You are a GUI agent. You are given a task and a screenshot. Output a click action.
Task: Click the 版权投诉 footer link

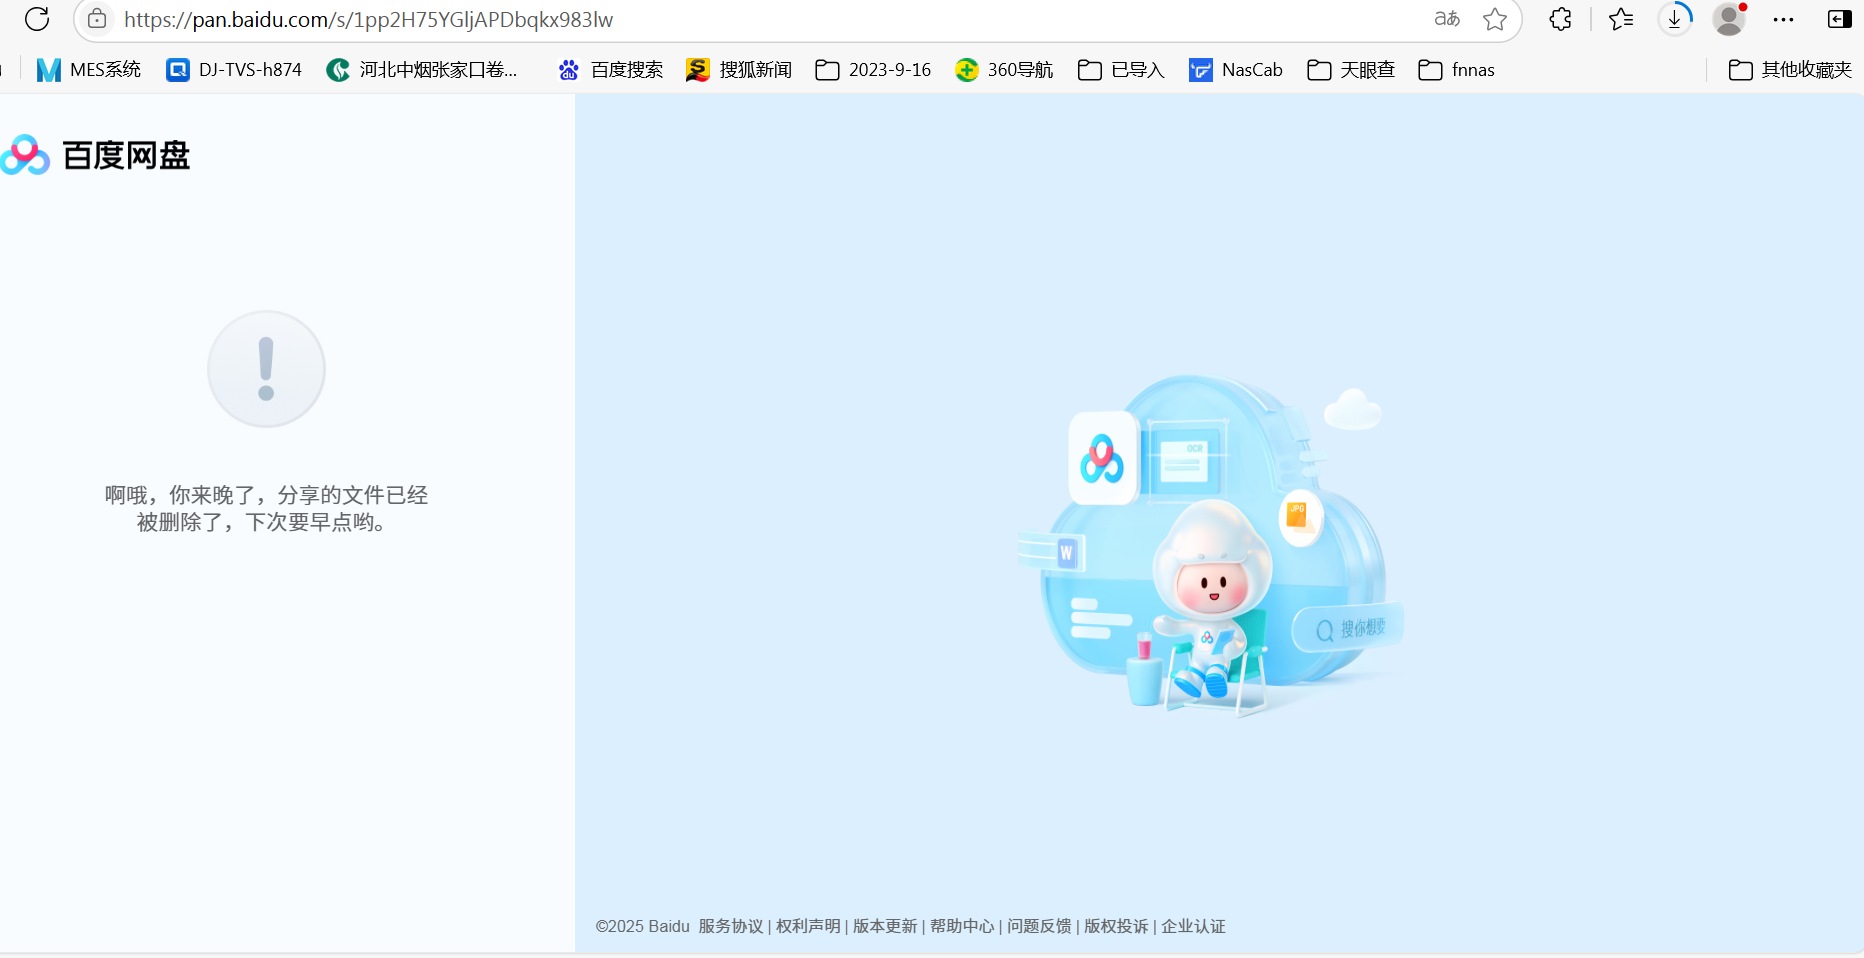tap(1115, 926)
